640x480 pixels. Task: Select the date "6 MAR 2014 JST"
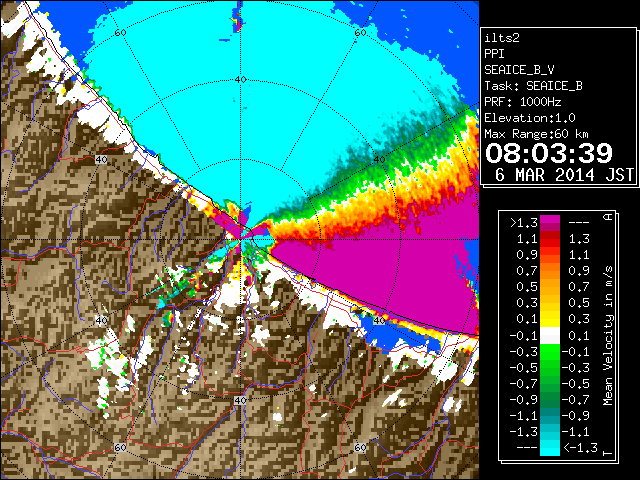pyautogui.click(x=565, y=175)
